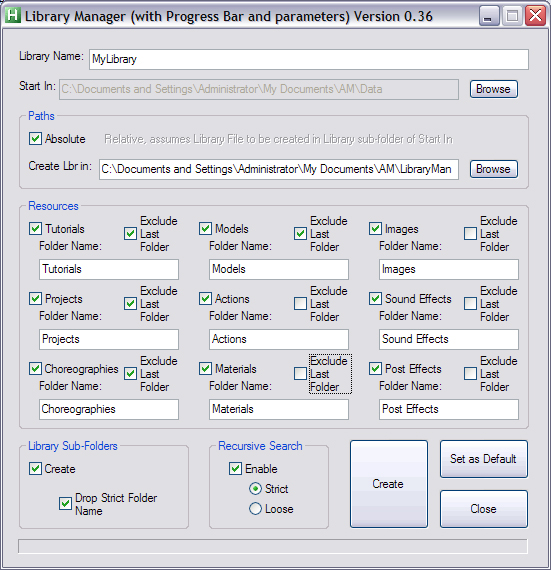Enable Exclude Last Folder for Images
The height and width of the screenshot is (570, 551).
470,234
